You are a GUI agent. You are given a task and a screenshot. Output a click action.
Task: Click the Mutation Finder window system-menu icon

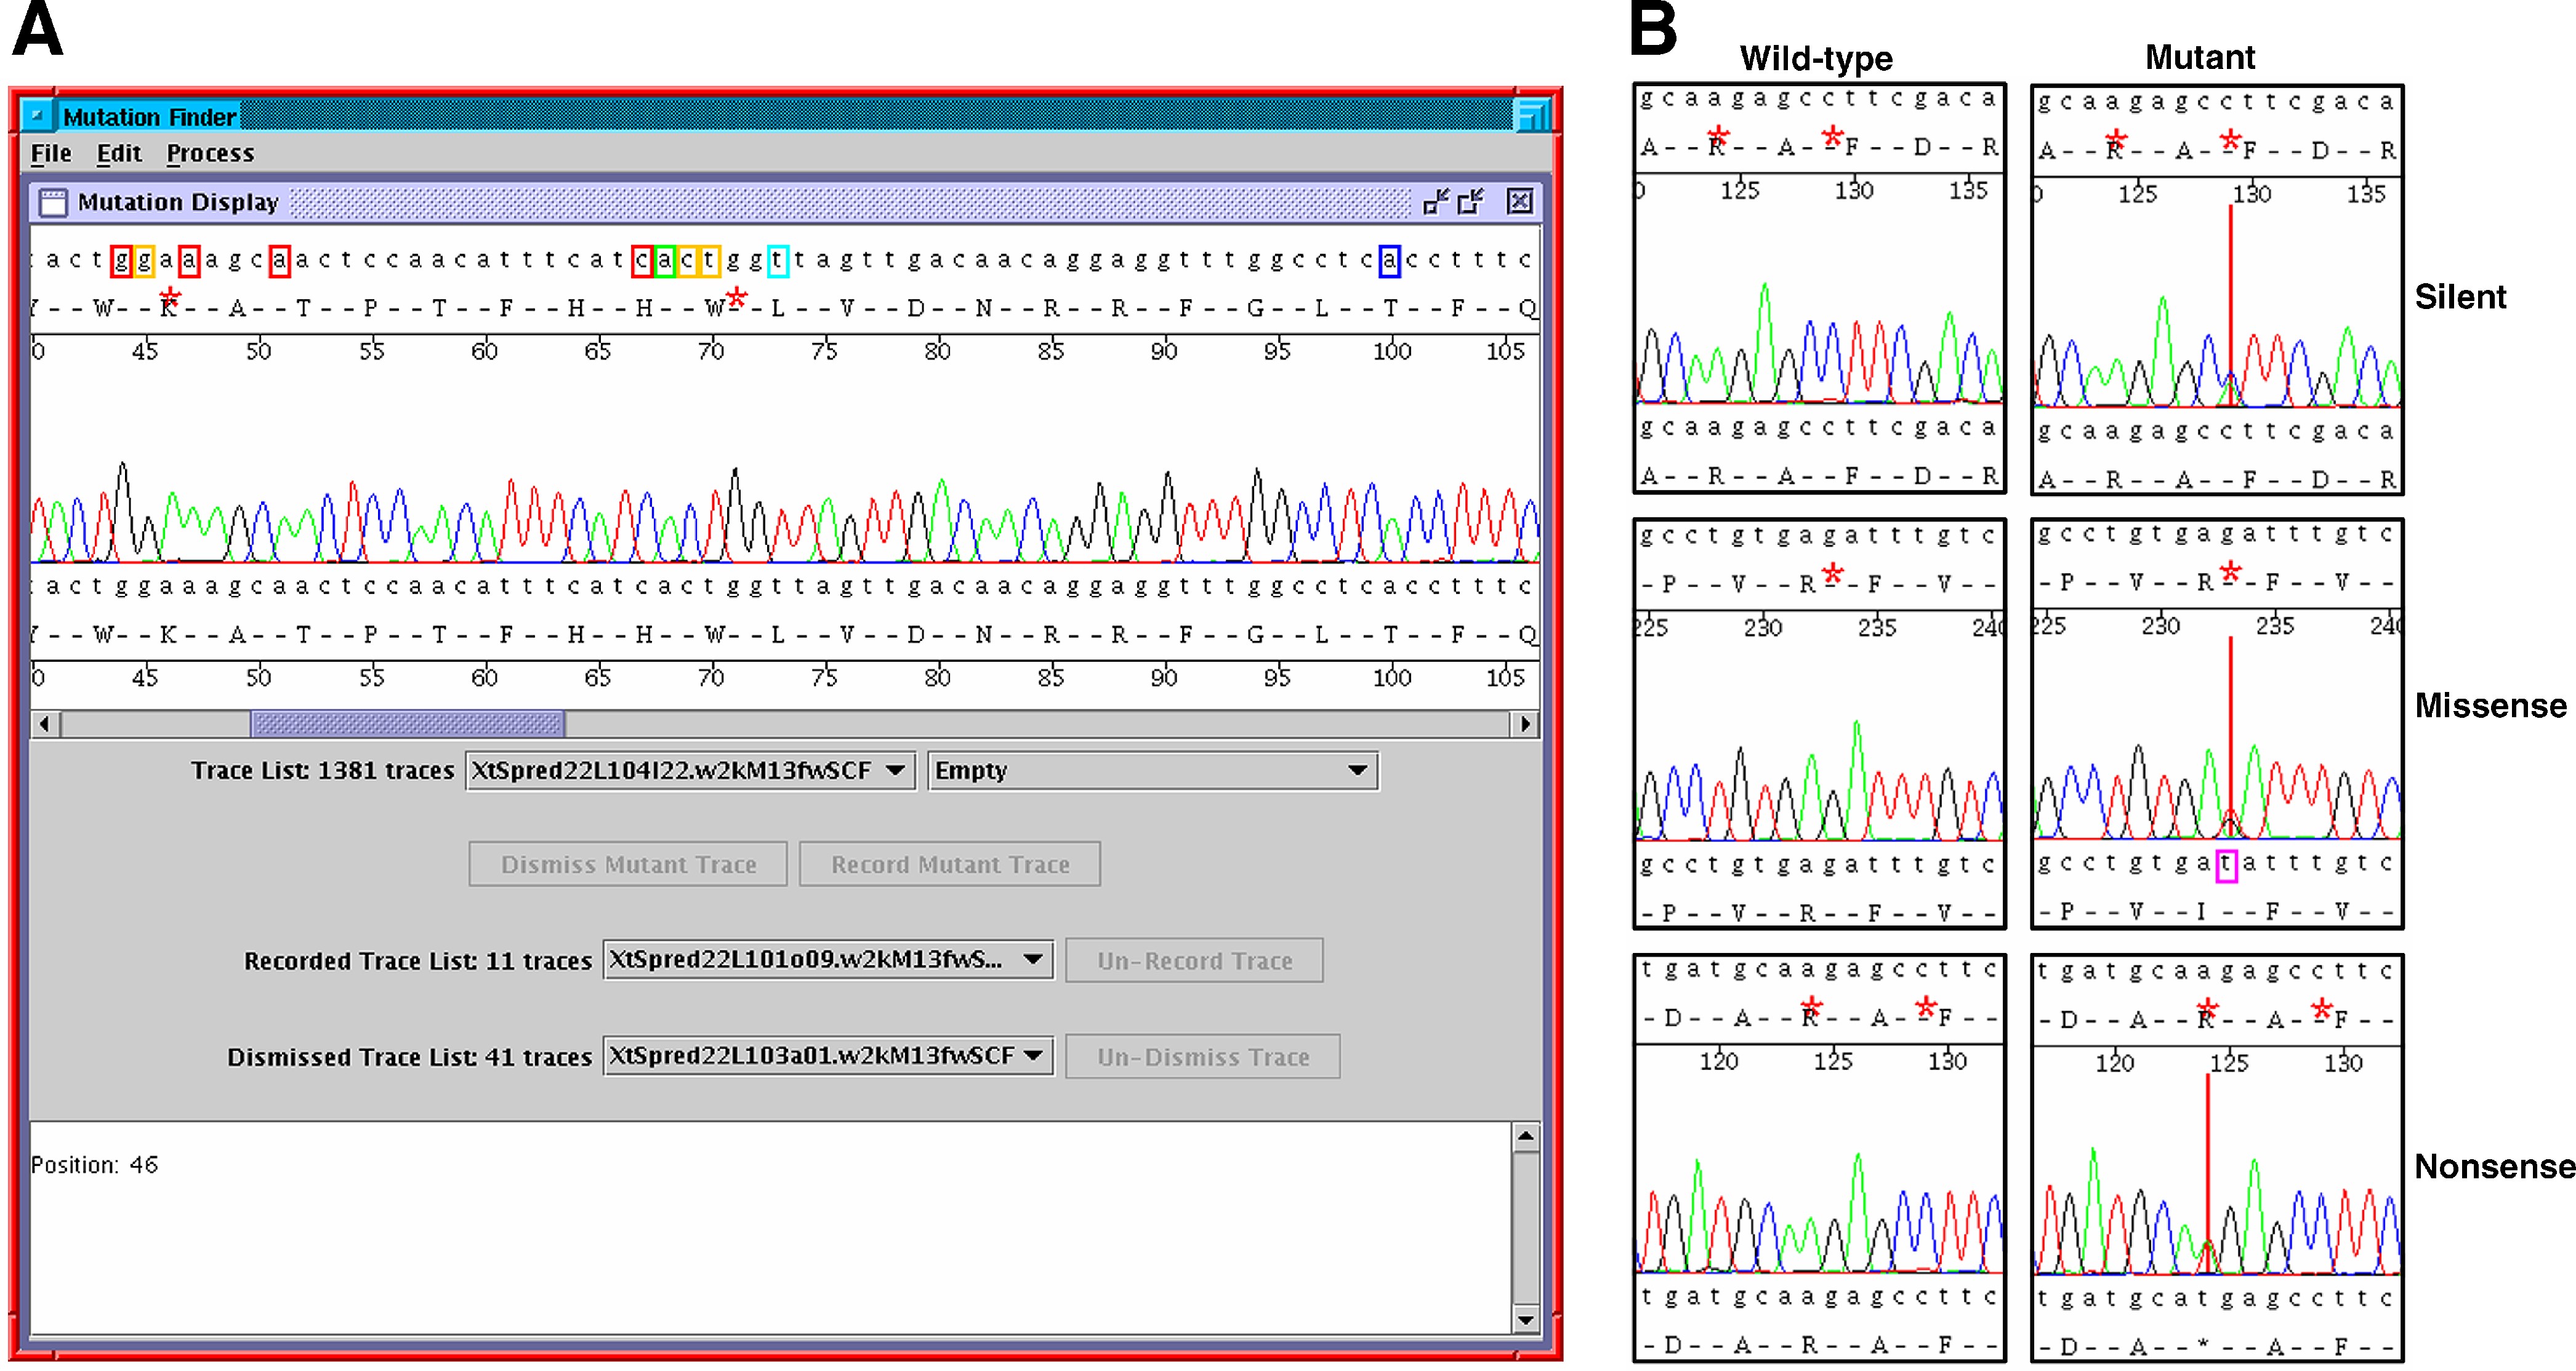point(37,116)
